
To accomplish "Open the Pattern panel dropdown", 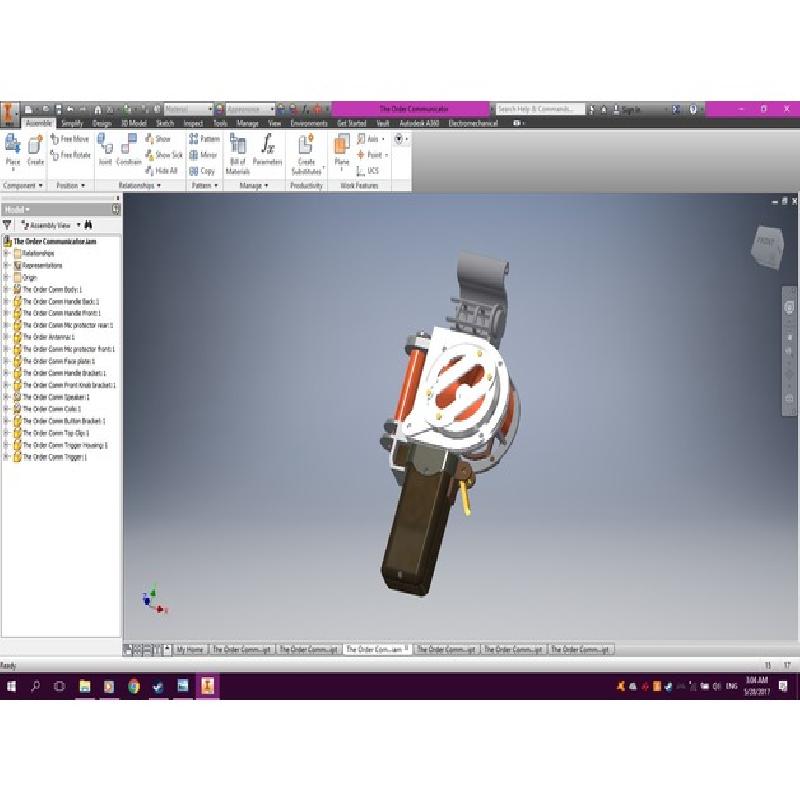I will (205, 186).
